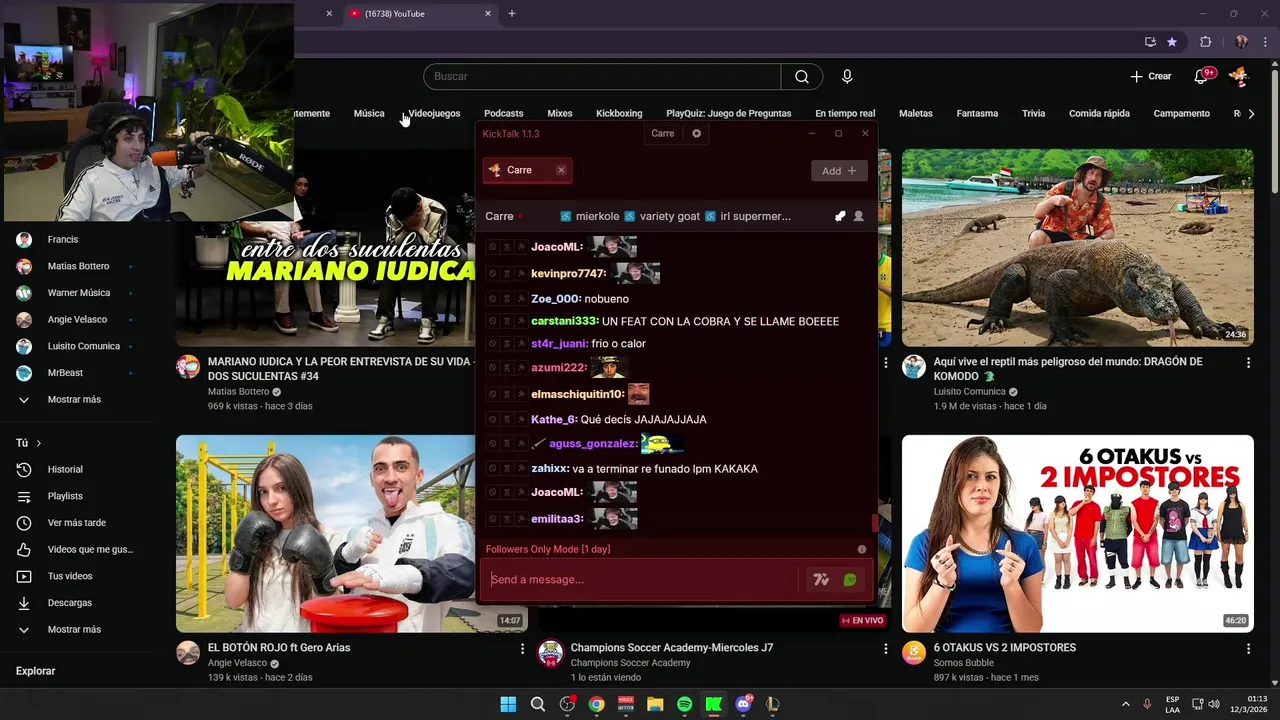Open options menu for Dragón de Komodo video
The width and height of the screenshot is (1280, 720).
coord(1248,363)
